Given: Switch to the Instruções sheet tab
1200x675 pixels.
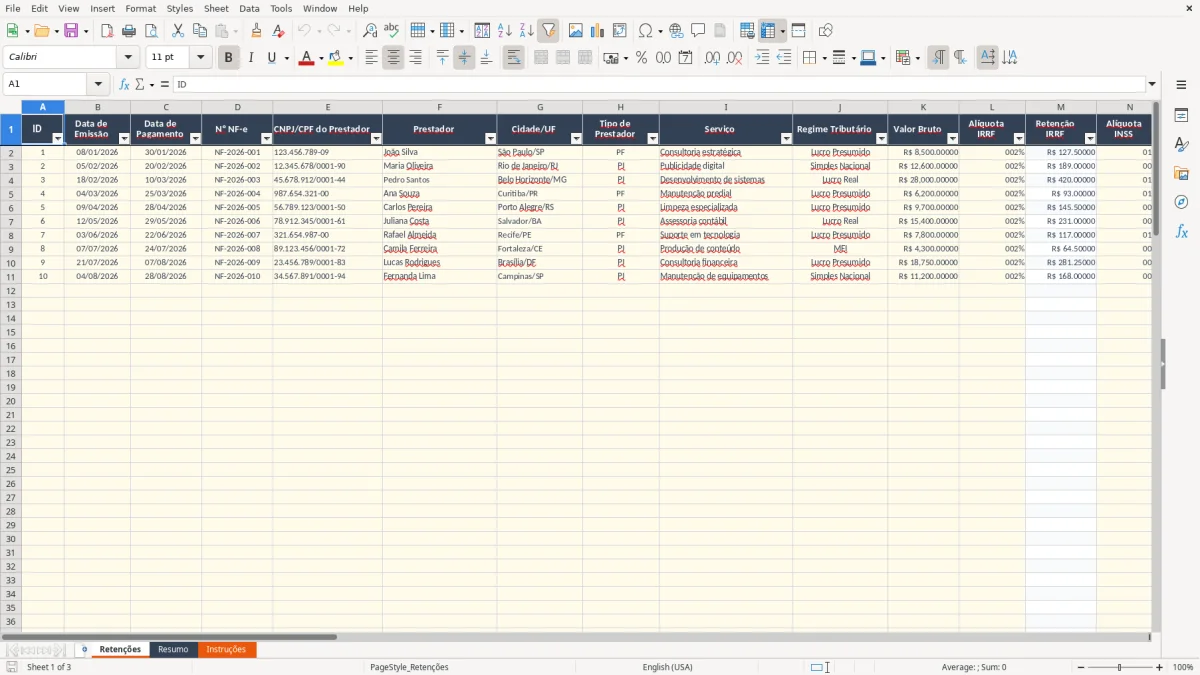Looking at the screenshot, I should (226, 650).
